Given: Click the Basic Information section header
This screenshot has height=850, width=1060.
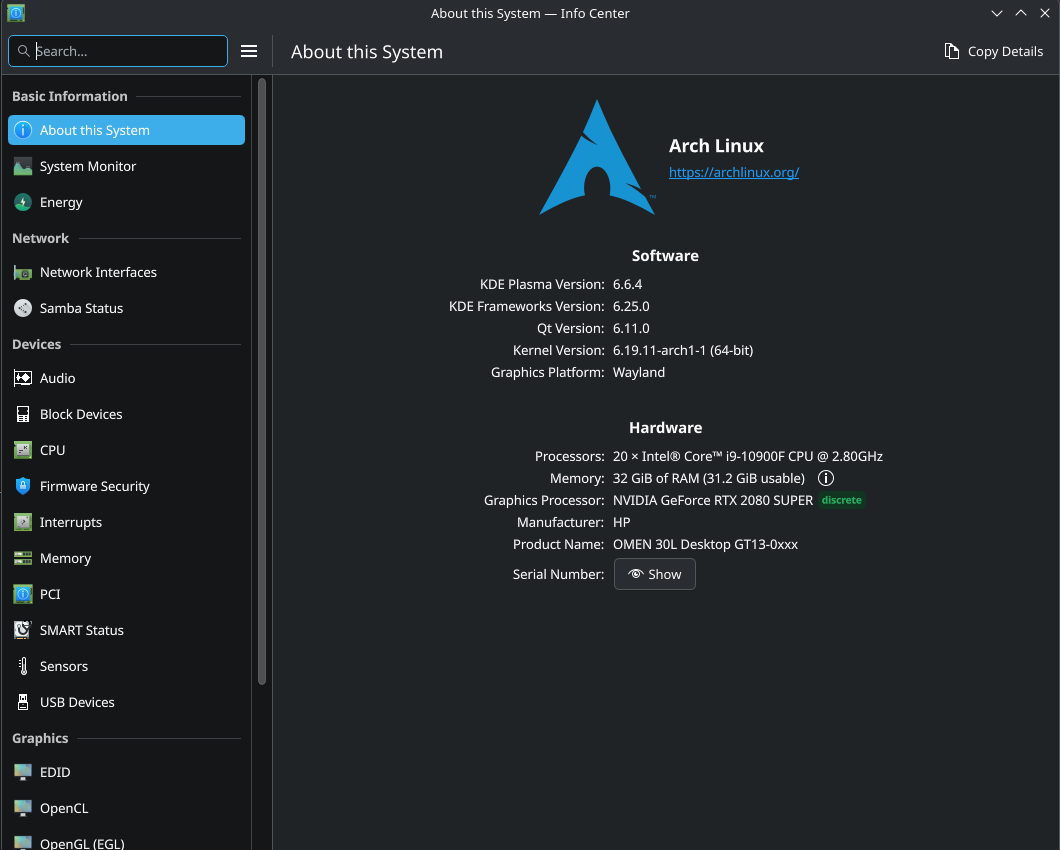Looking at the screenshot, I should (x=70, y=96).
